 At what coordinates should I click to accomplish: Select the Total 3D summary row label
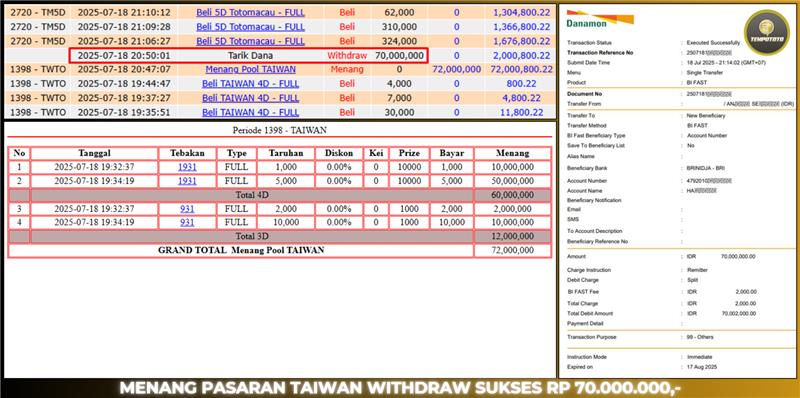click(252, 236)
